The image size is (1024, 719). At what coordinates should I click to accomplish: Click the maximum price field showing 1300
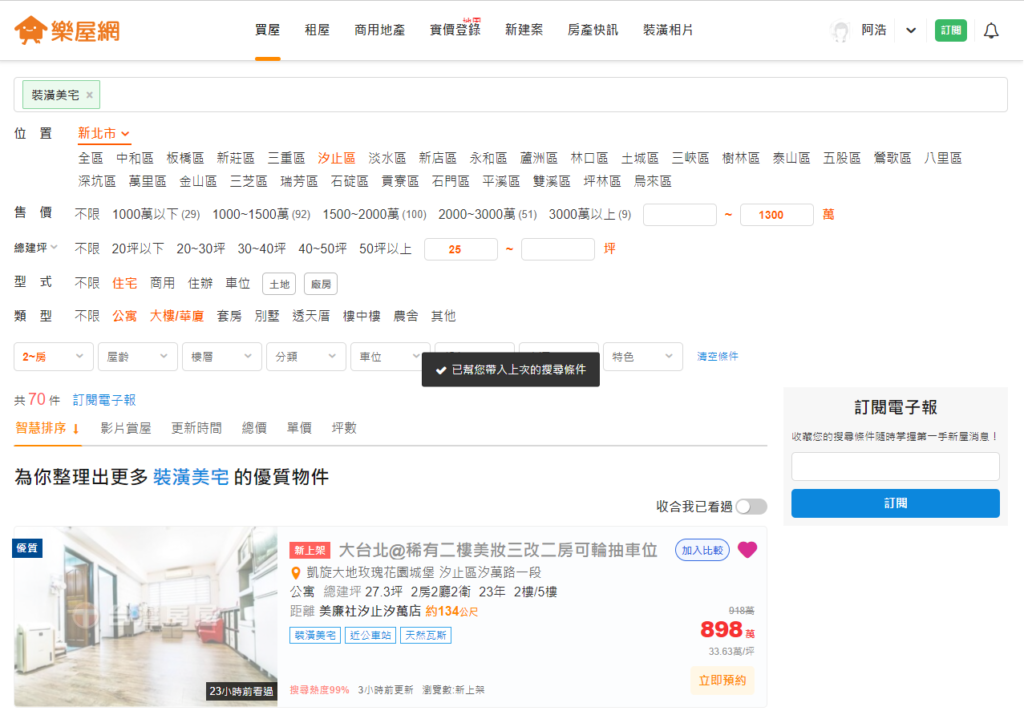point(776,215)
